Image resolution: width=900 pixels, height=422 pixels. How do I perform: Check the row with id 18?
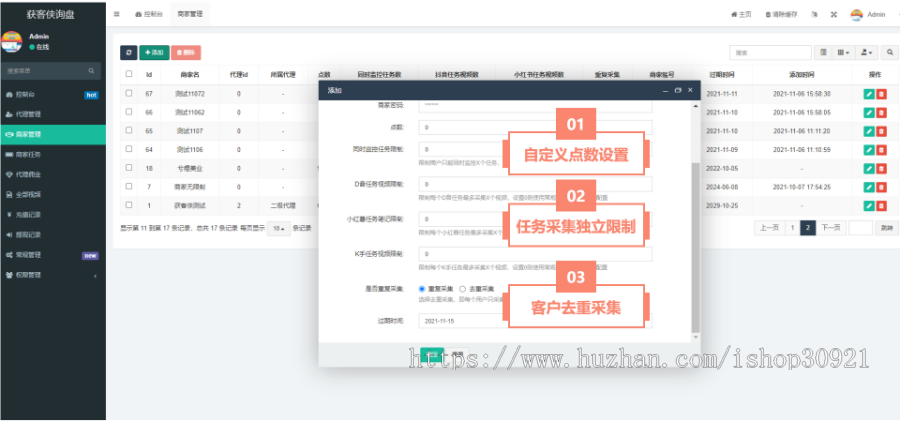pos(129,167)
